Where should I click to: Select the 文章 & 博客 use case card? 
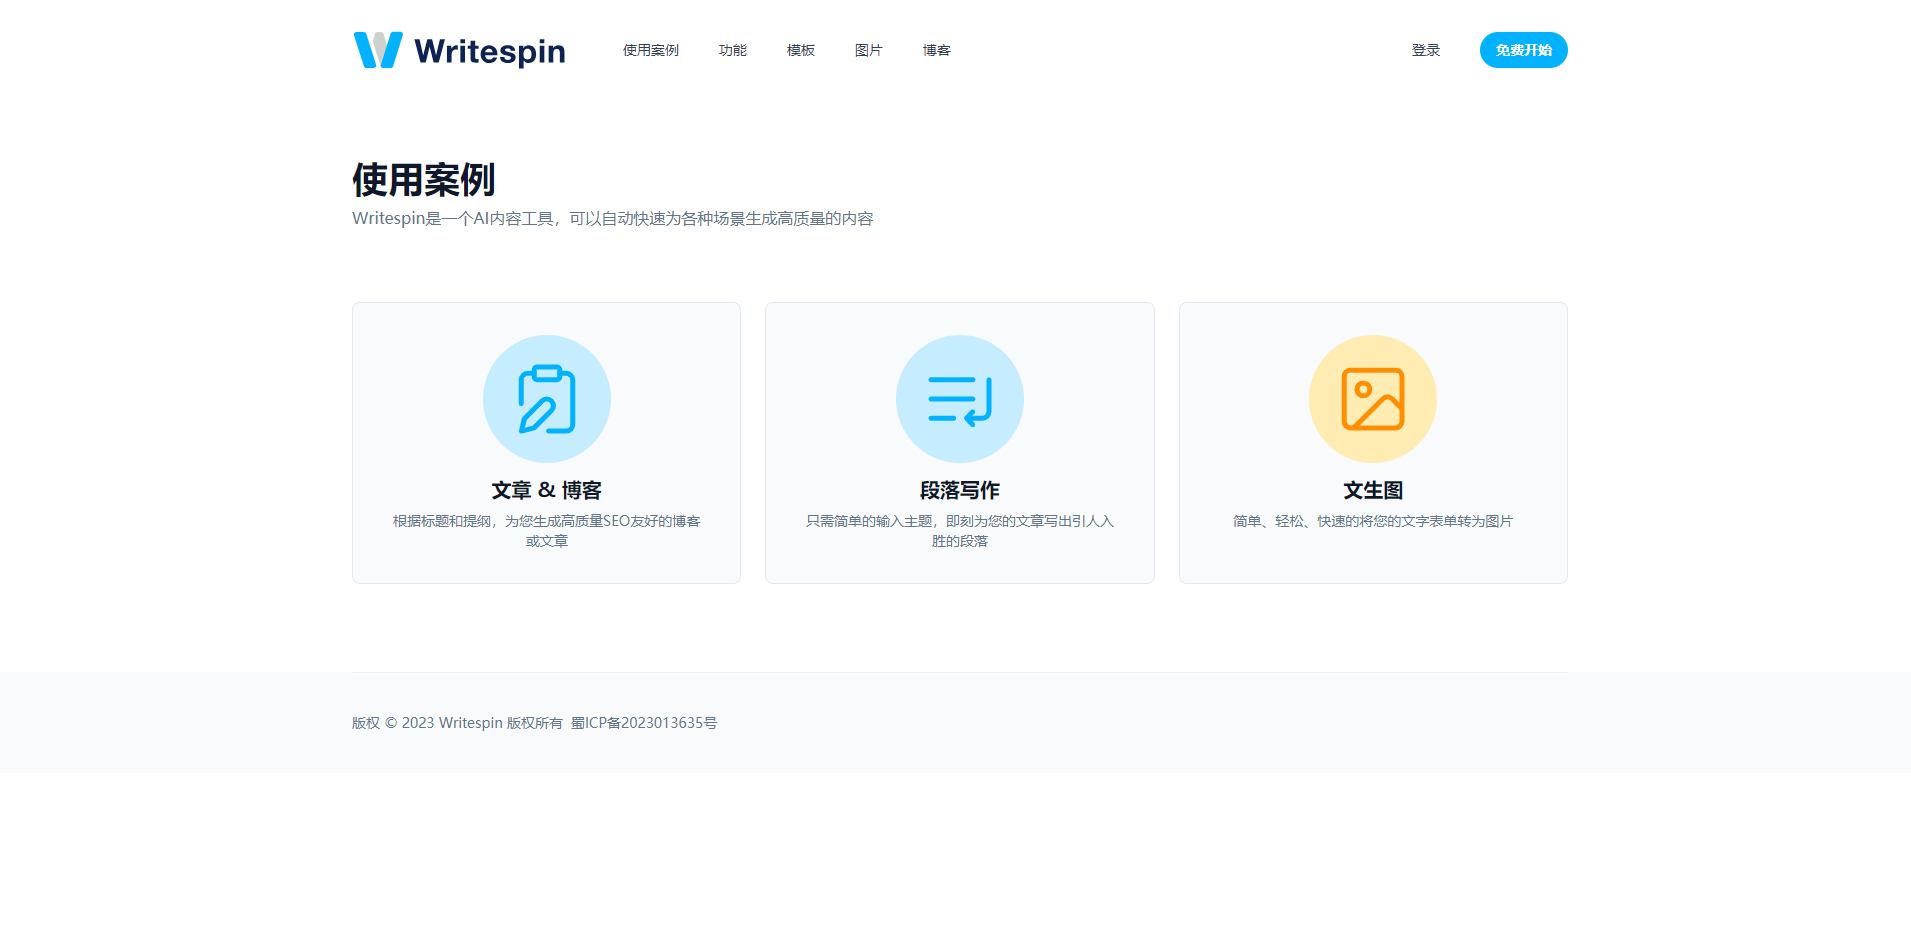pos(546,442)
